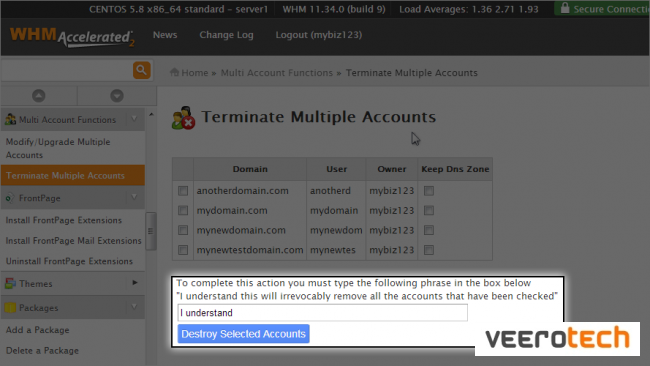This screenshot has width=650, height=366.
Task: Click the Themes section icon
Action: pos(10,284)
